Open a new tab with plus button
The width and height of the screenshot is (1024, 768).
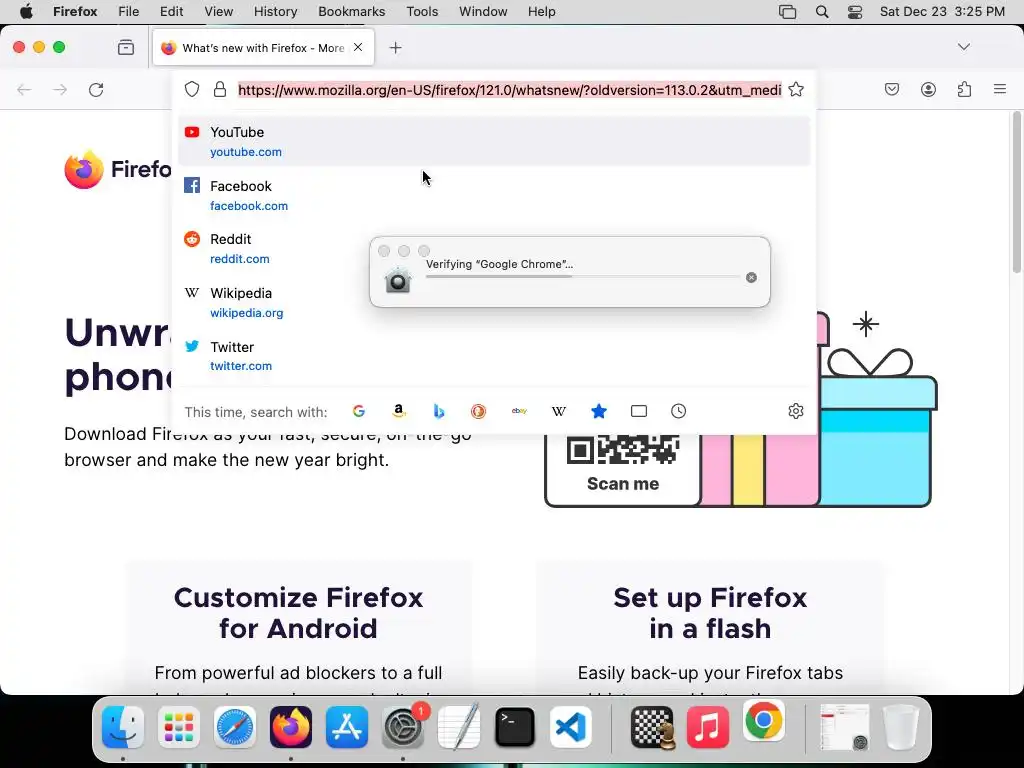point(396,48)
